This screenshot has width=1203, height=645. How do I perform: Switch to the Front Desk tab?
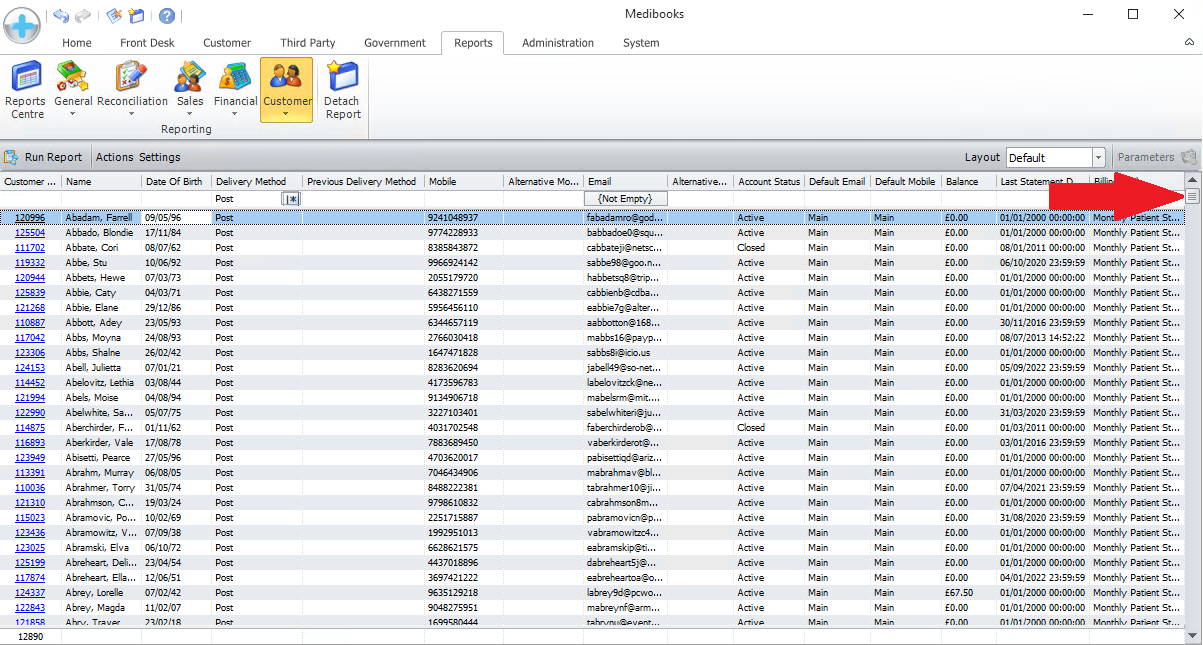click(147, 43)
